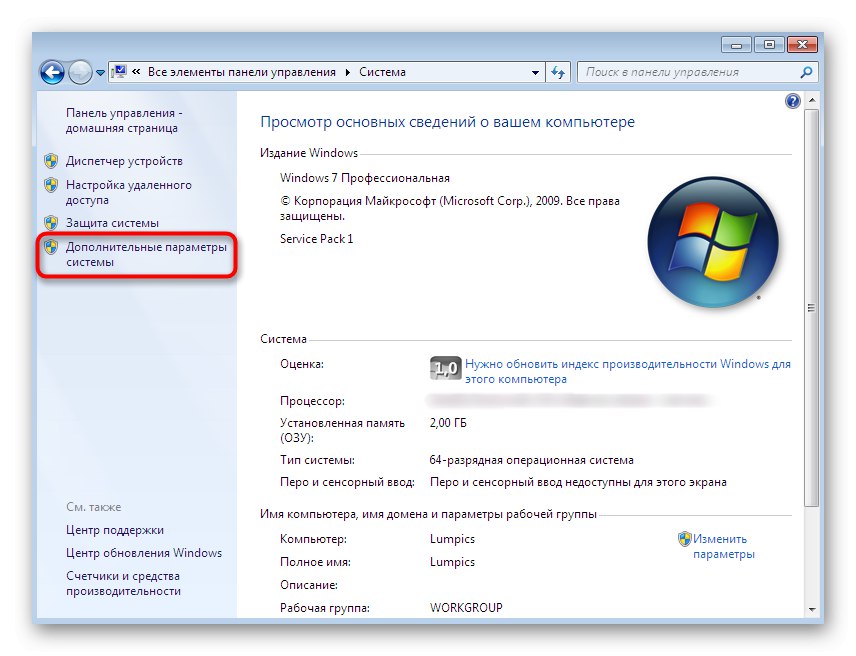Viewport: 856px width, 656px height.
Task: Click the vertical scrollbar thumb
Action: [812, 308]
